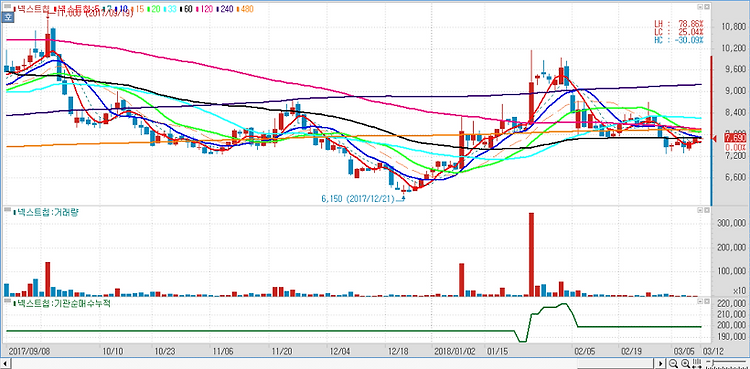Select the 15 moving average legend
750x369 pixels.
(x=139, y=9)
